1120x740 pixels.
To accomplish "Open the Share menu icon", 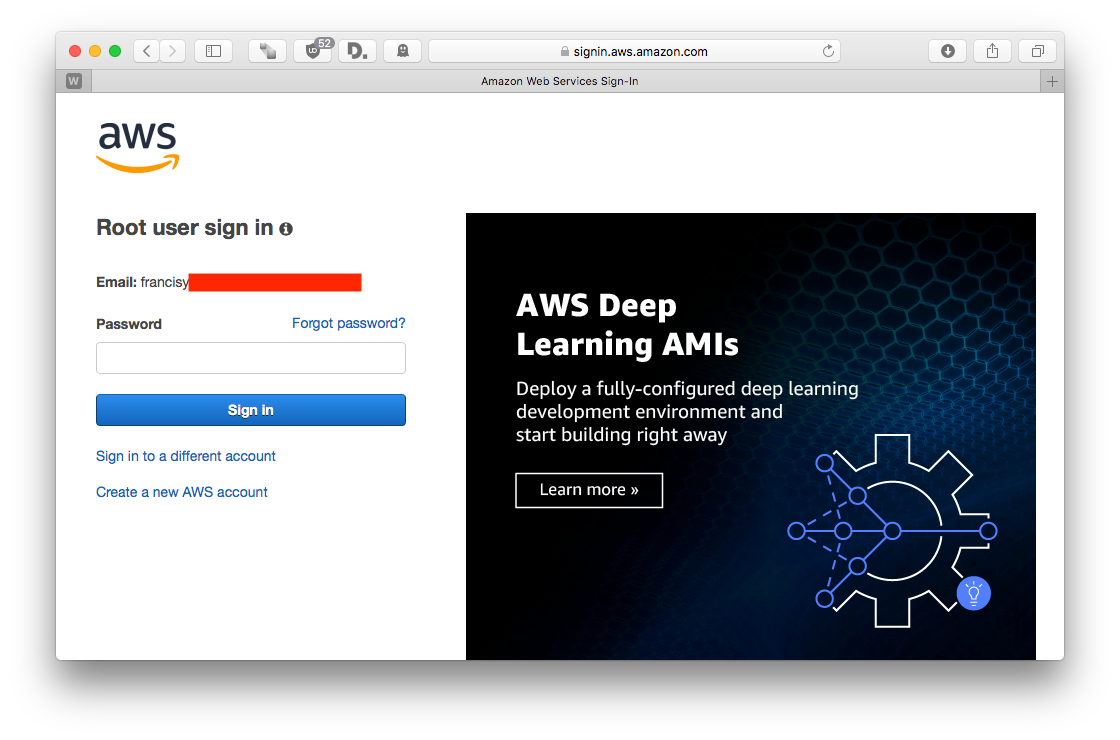I will click(x=992, y=51).
